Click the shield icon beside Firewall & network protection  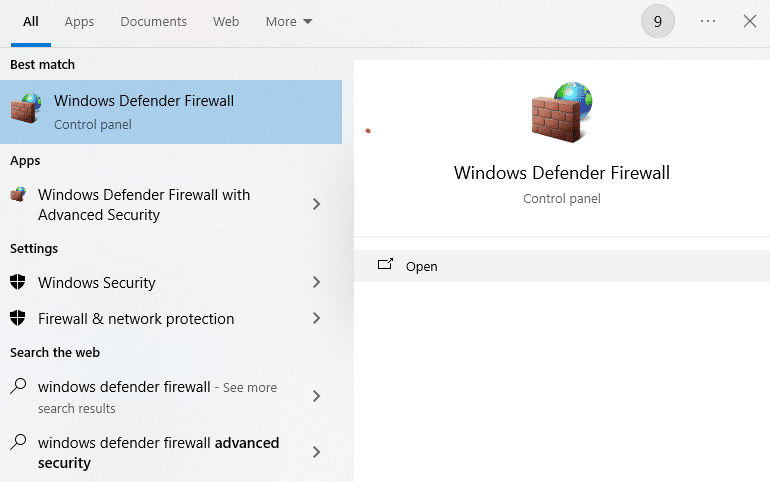[18, 318]
